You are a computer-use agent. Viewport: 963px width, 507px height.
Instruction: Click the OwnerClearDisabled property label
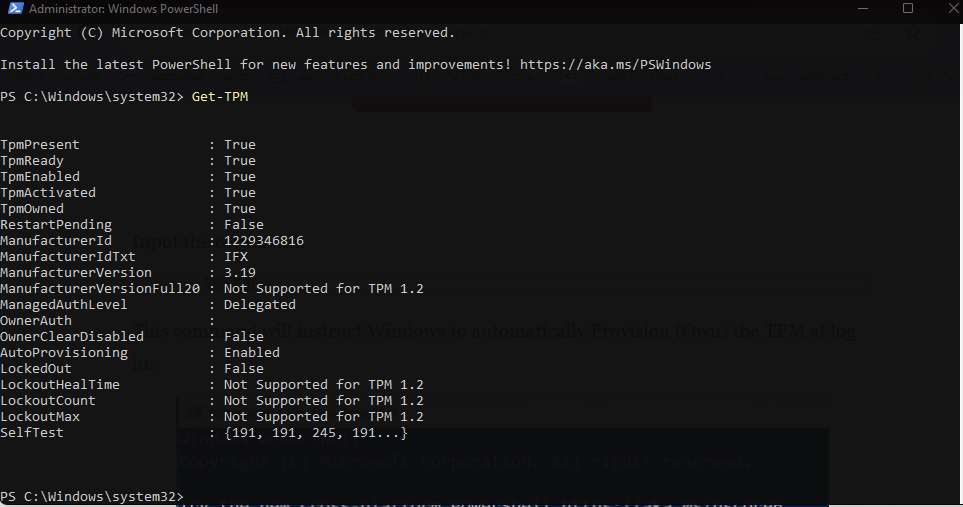72,336
